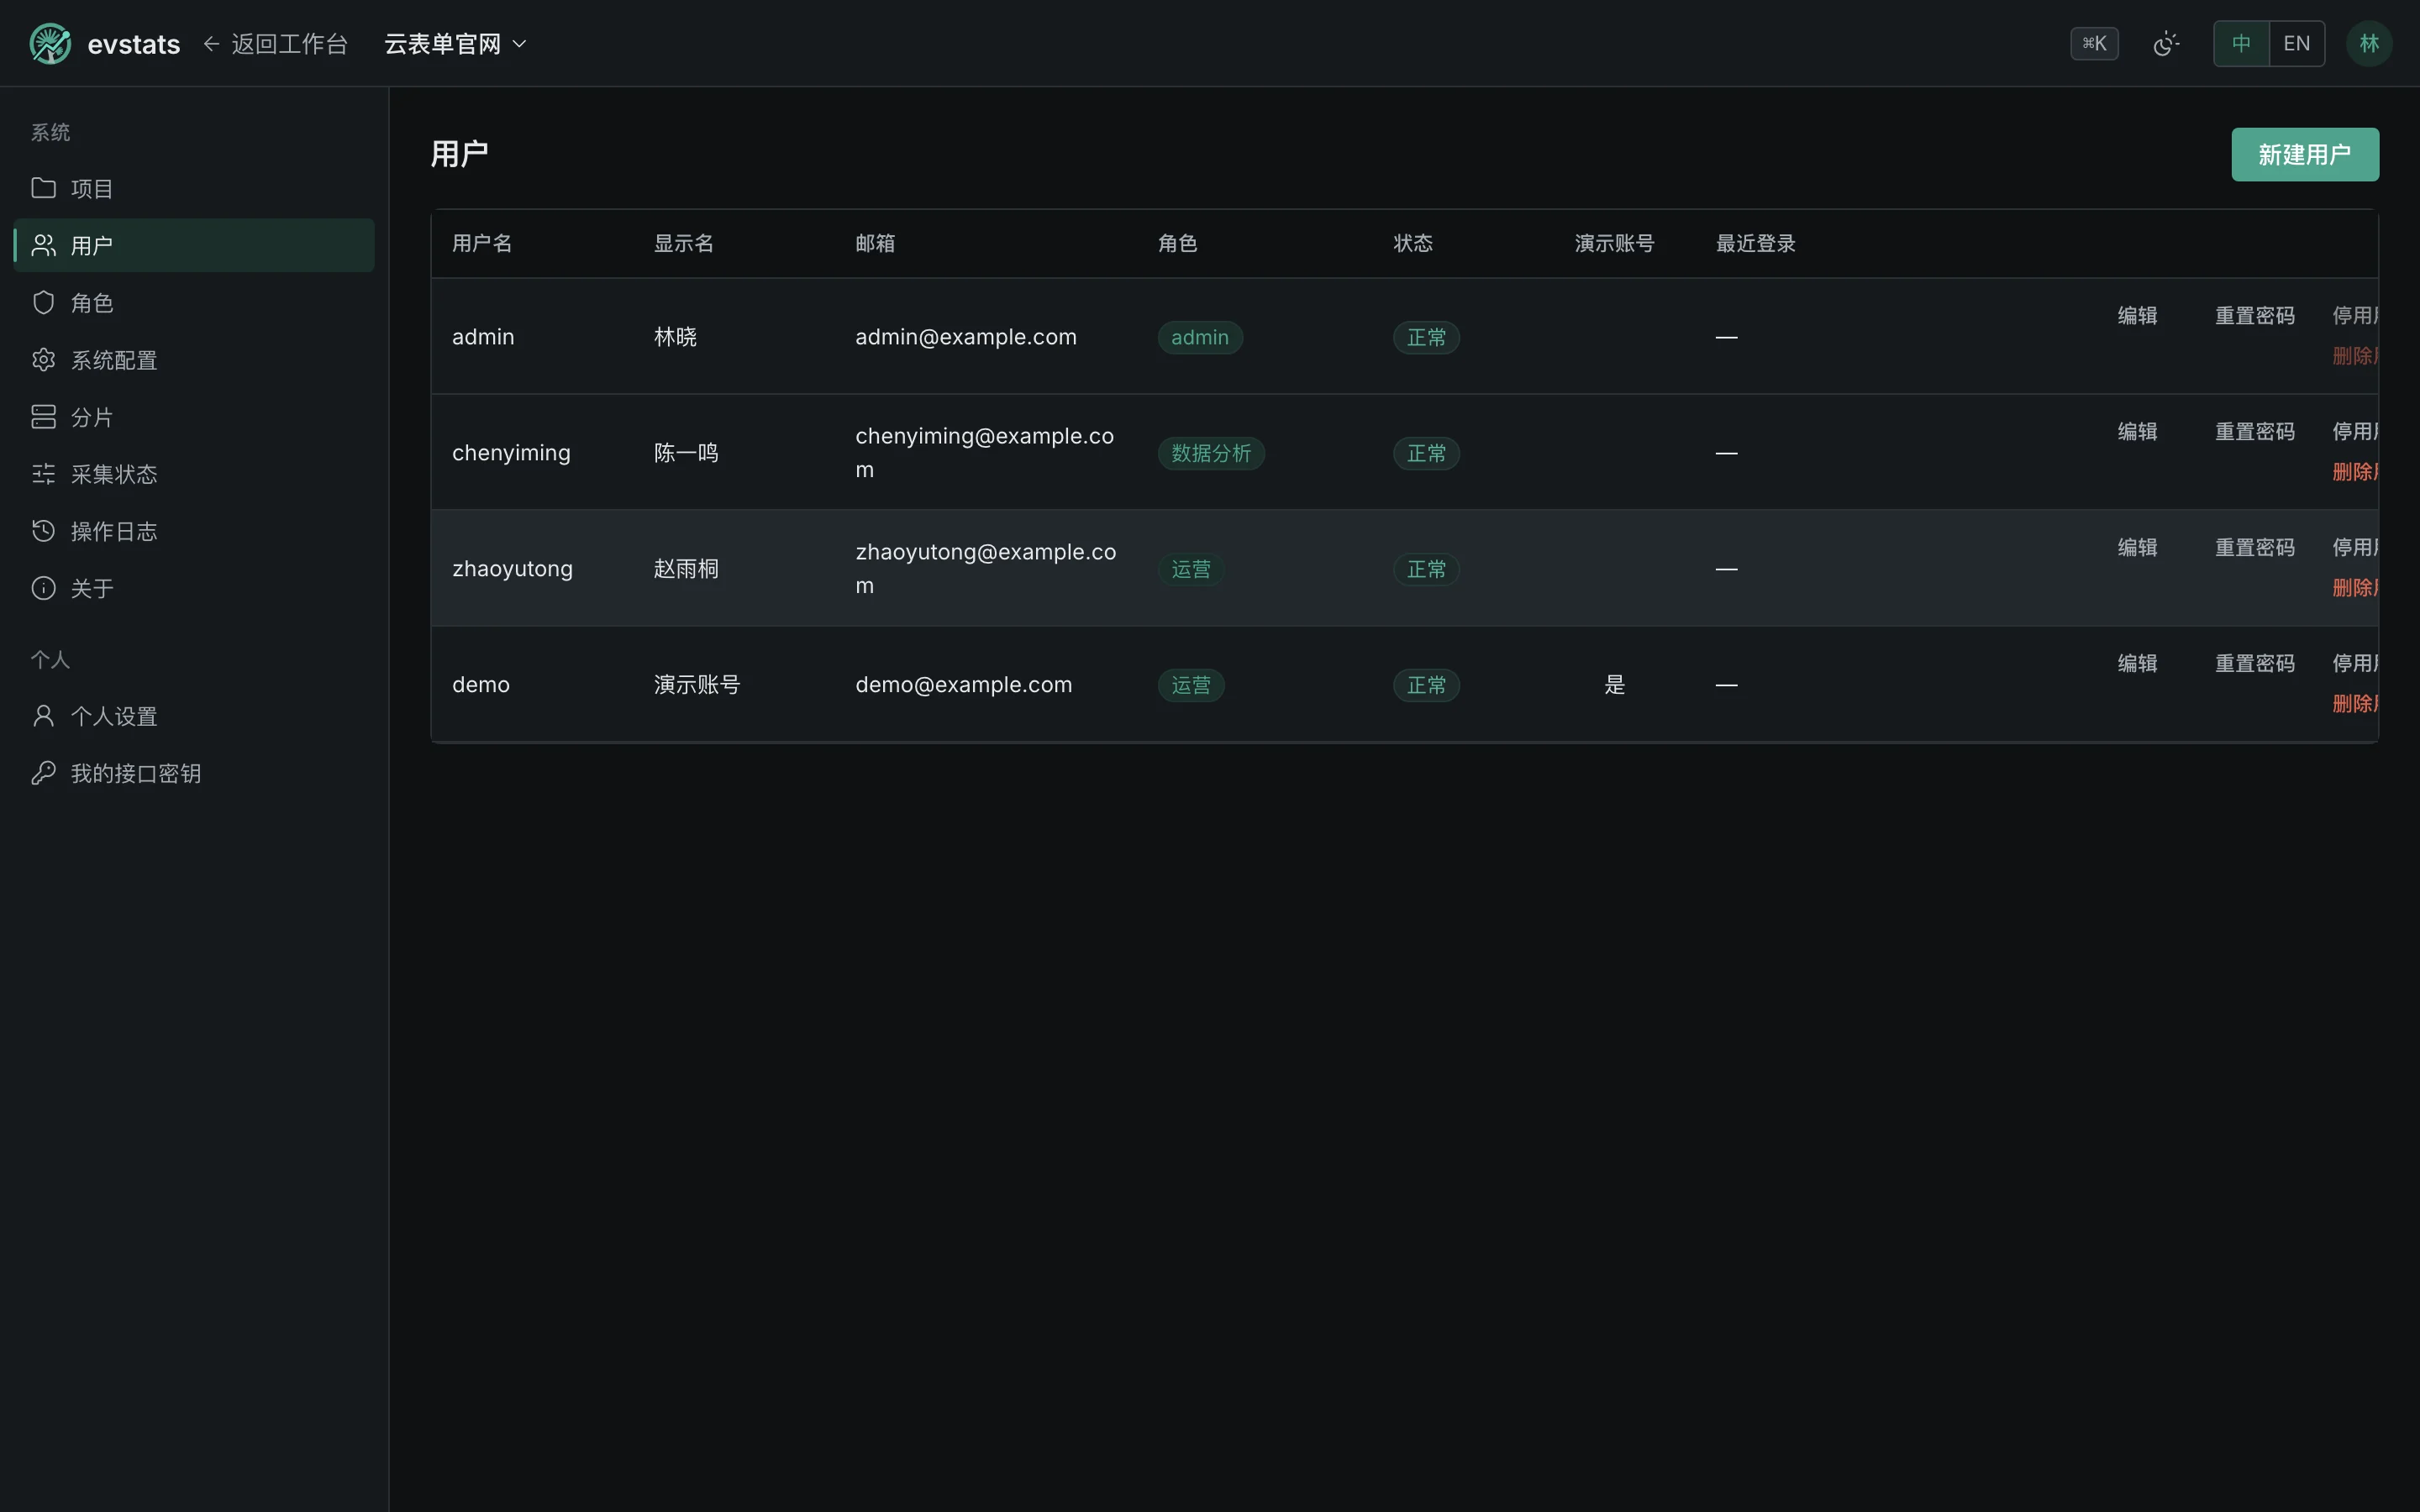
Task: Click the 关于 info icon
Action: [43, 587]
